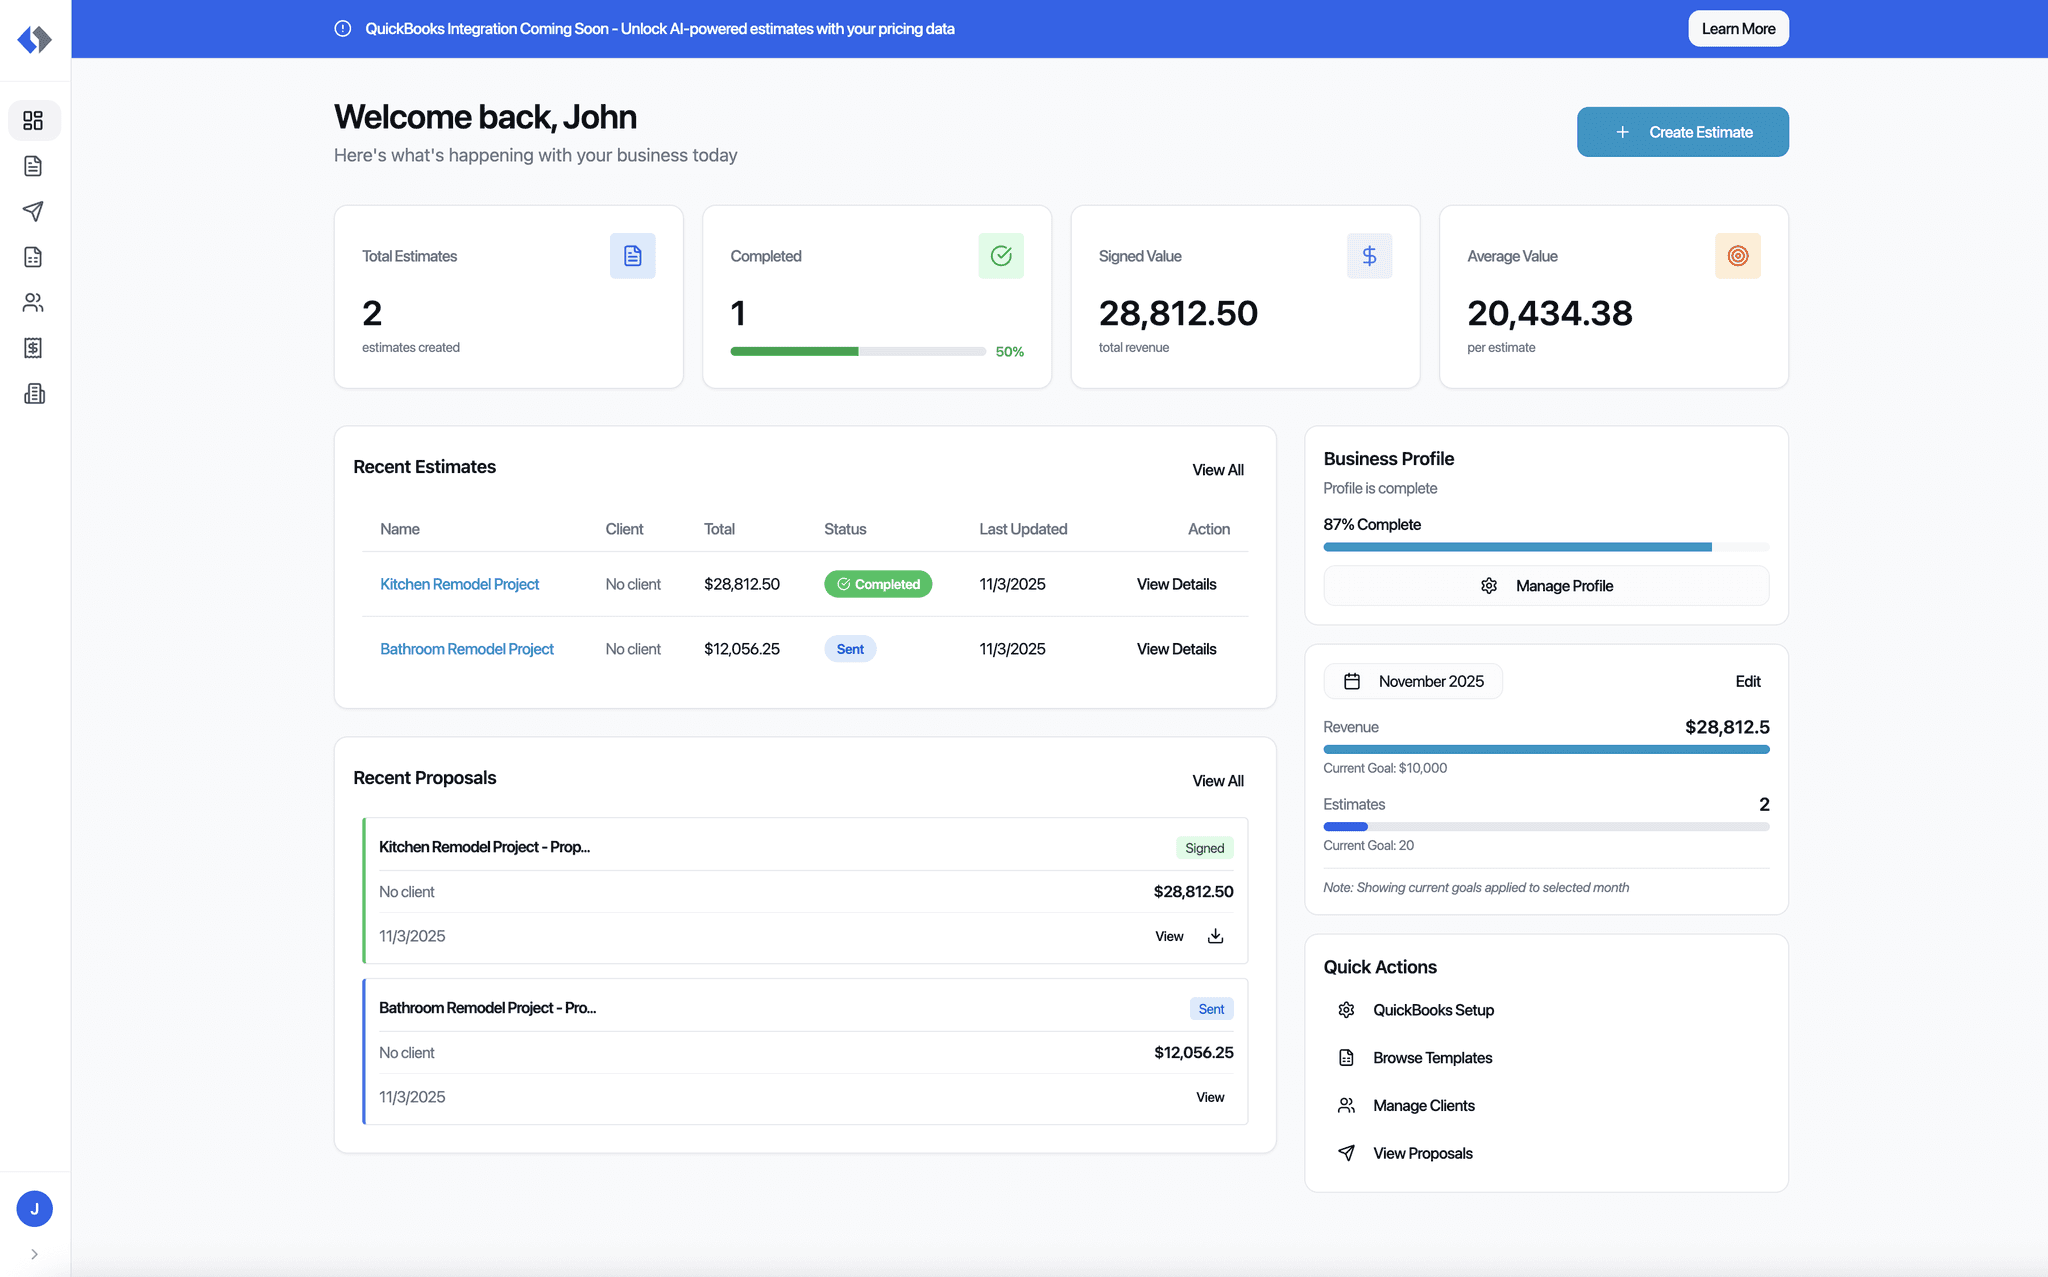Image resolution: width=2048 pixels, height=1277 pixels.
Task: Click the Completed checkmark icon
Action: 1001,256
